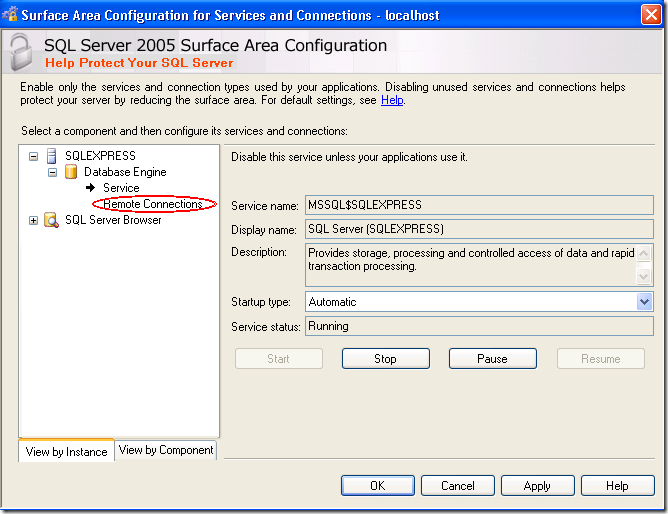This screenshot has height=514, width=668.
Task: Click the SQL Server Browser magnifier icon
Action: pyautogui.click(x=52, y=220)
